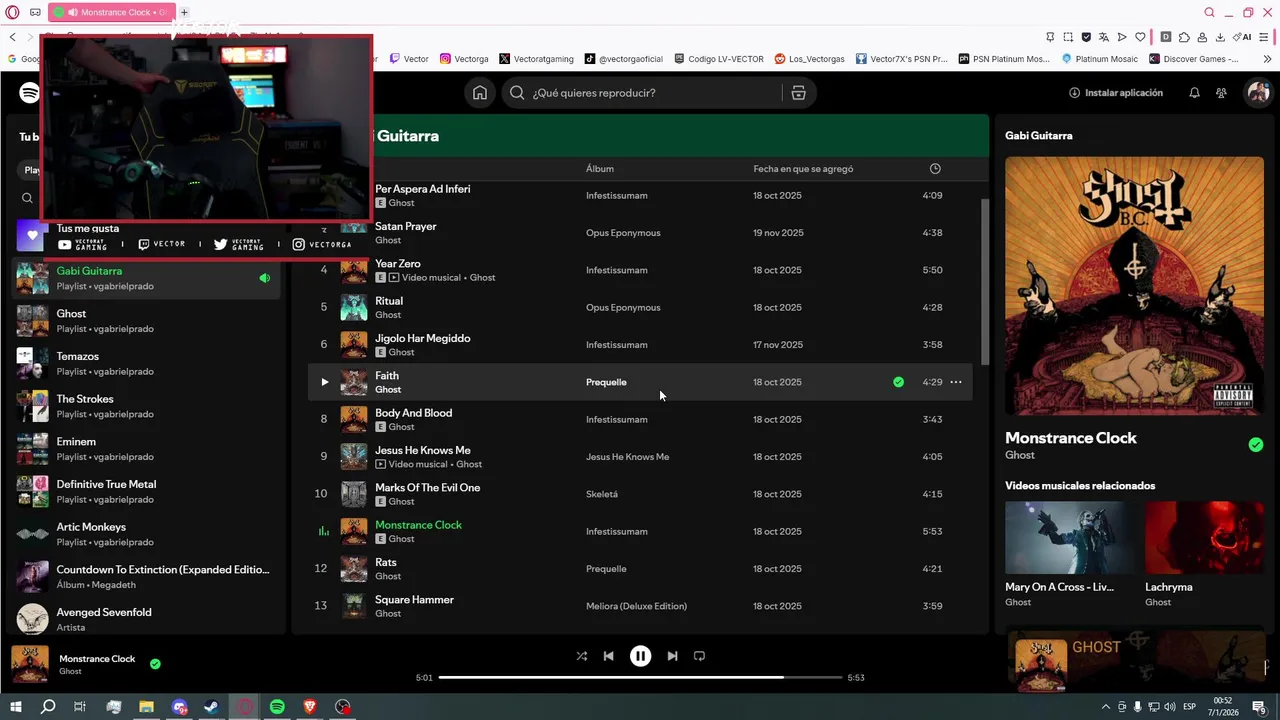
Task: Open the browser extensions puzzle icon
Action: [1184, 37]
